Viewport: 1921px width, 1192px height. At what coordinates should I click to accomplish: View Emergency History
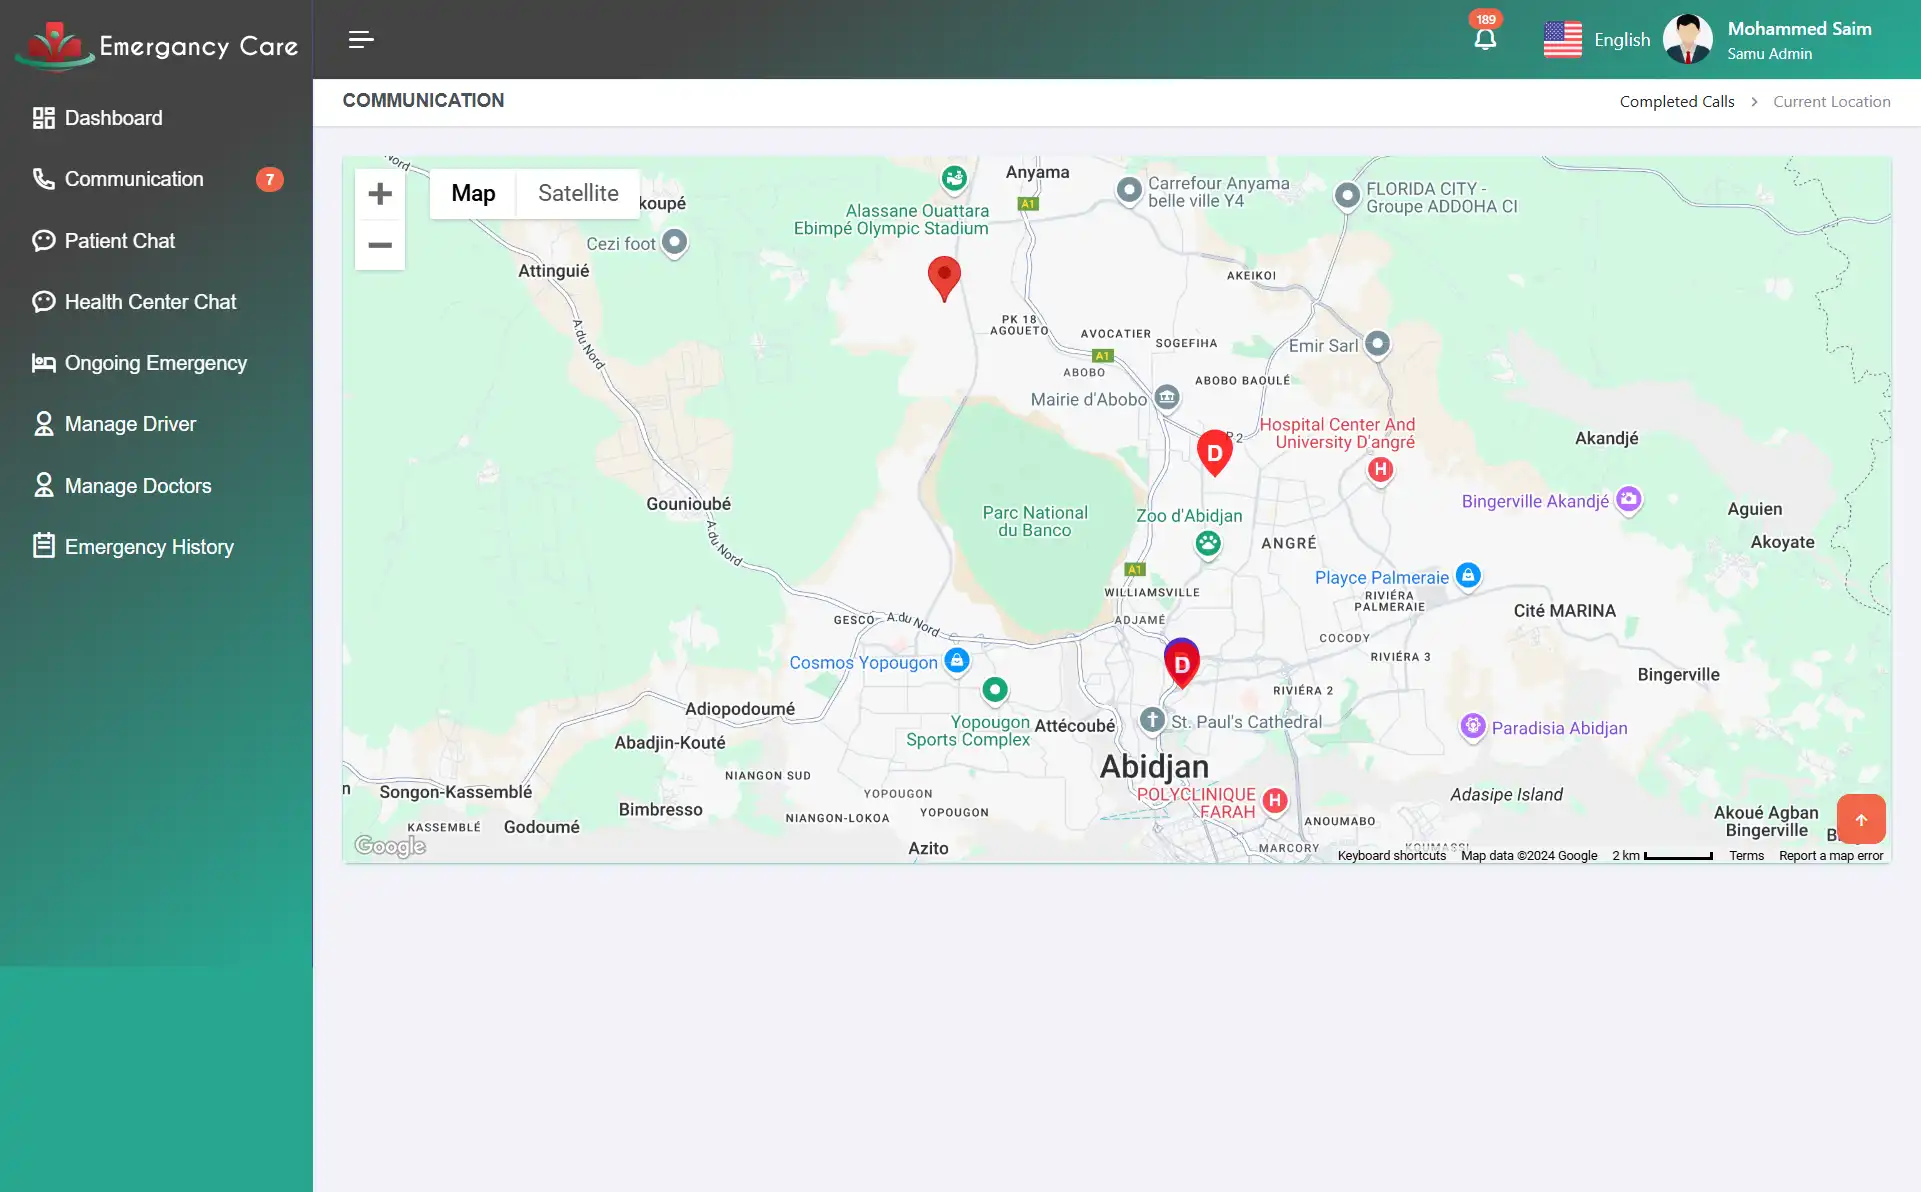click(x=148, y=547)
